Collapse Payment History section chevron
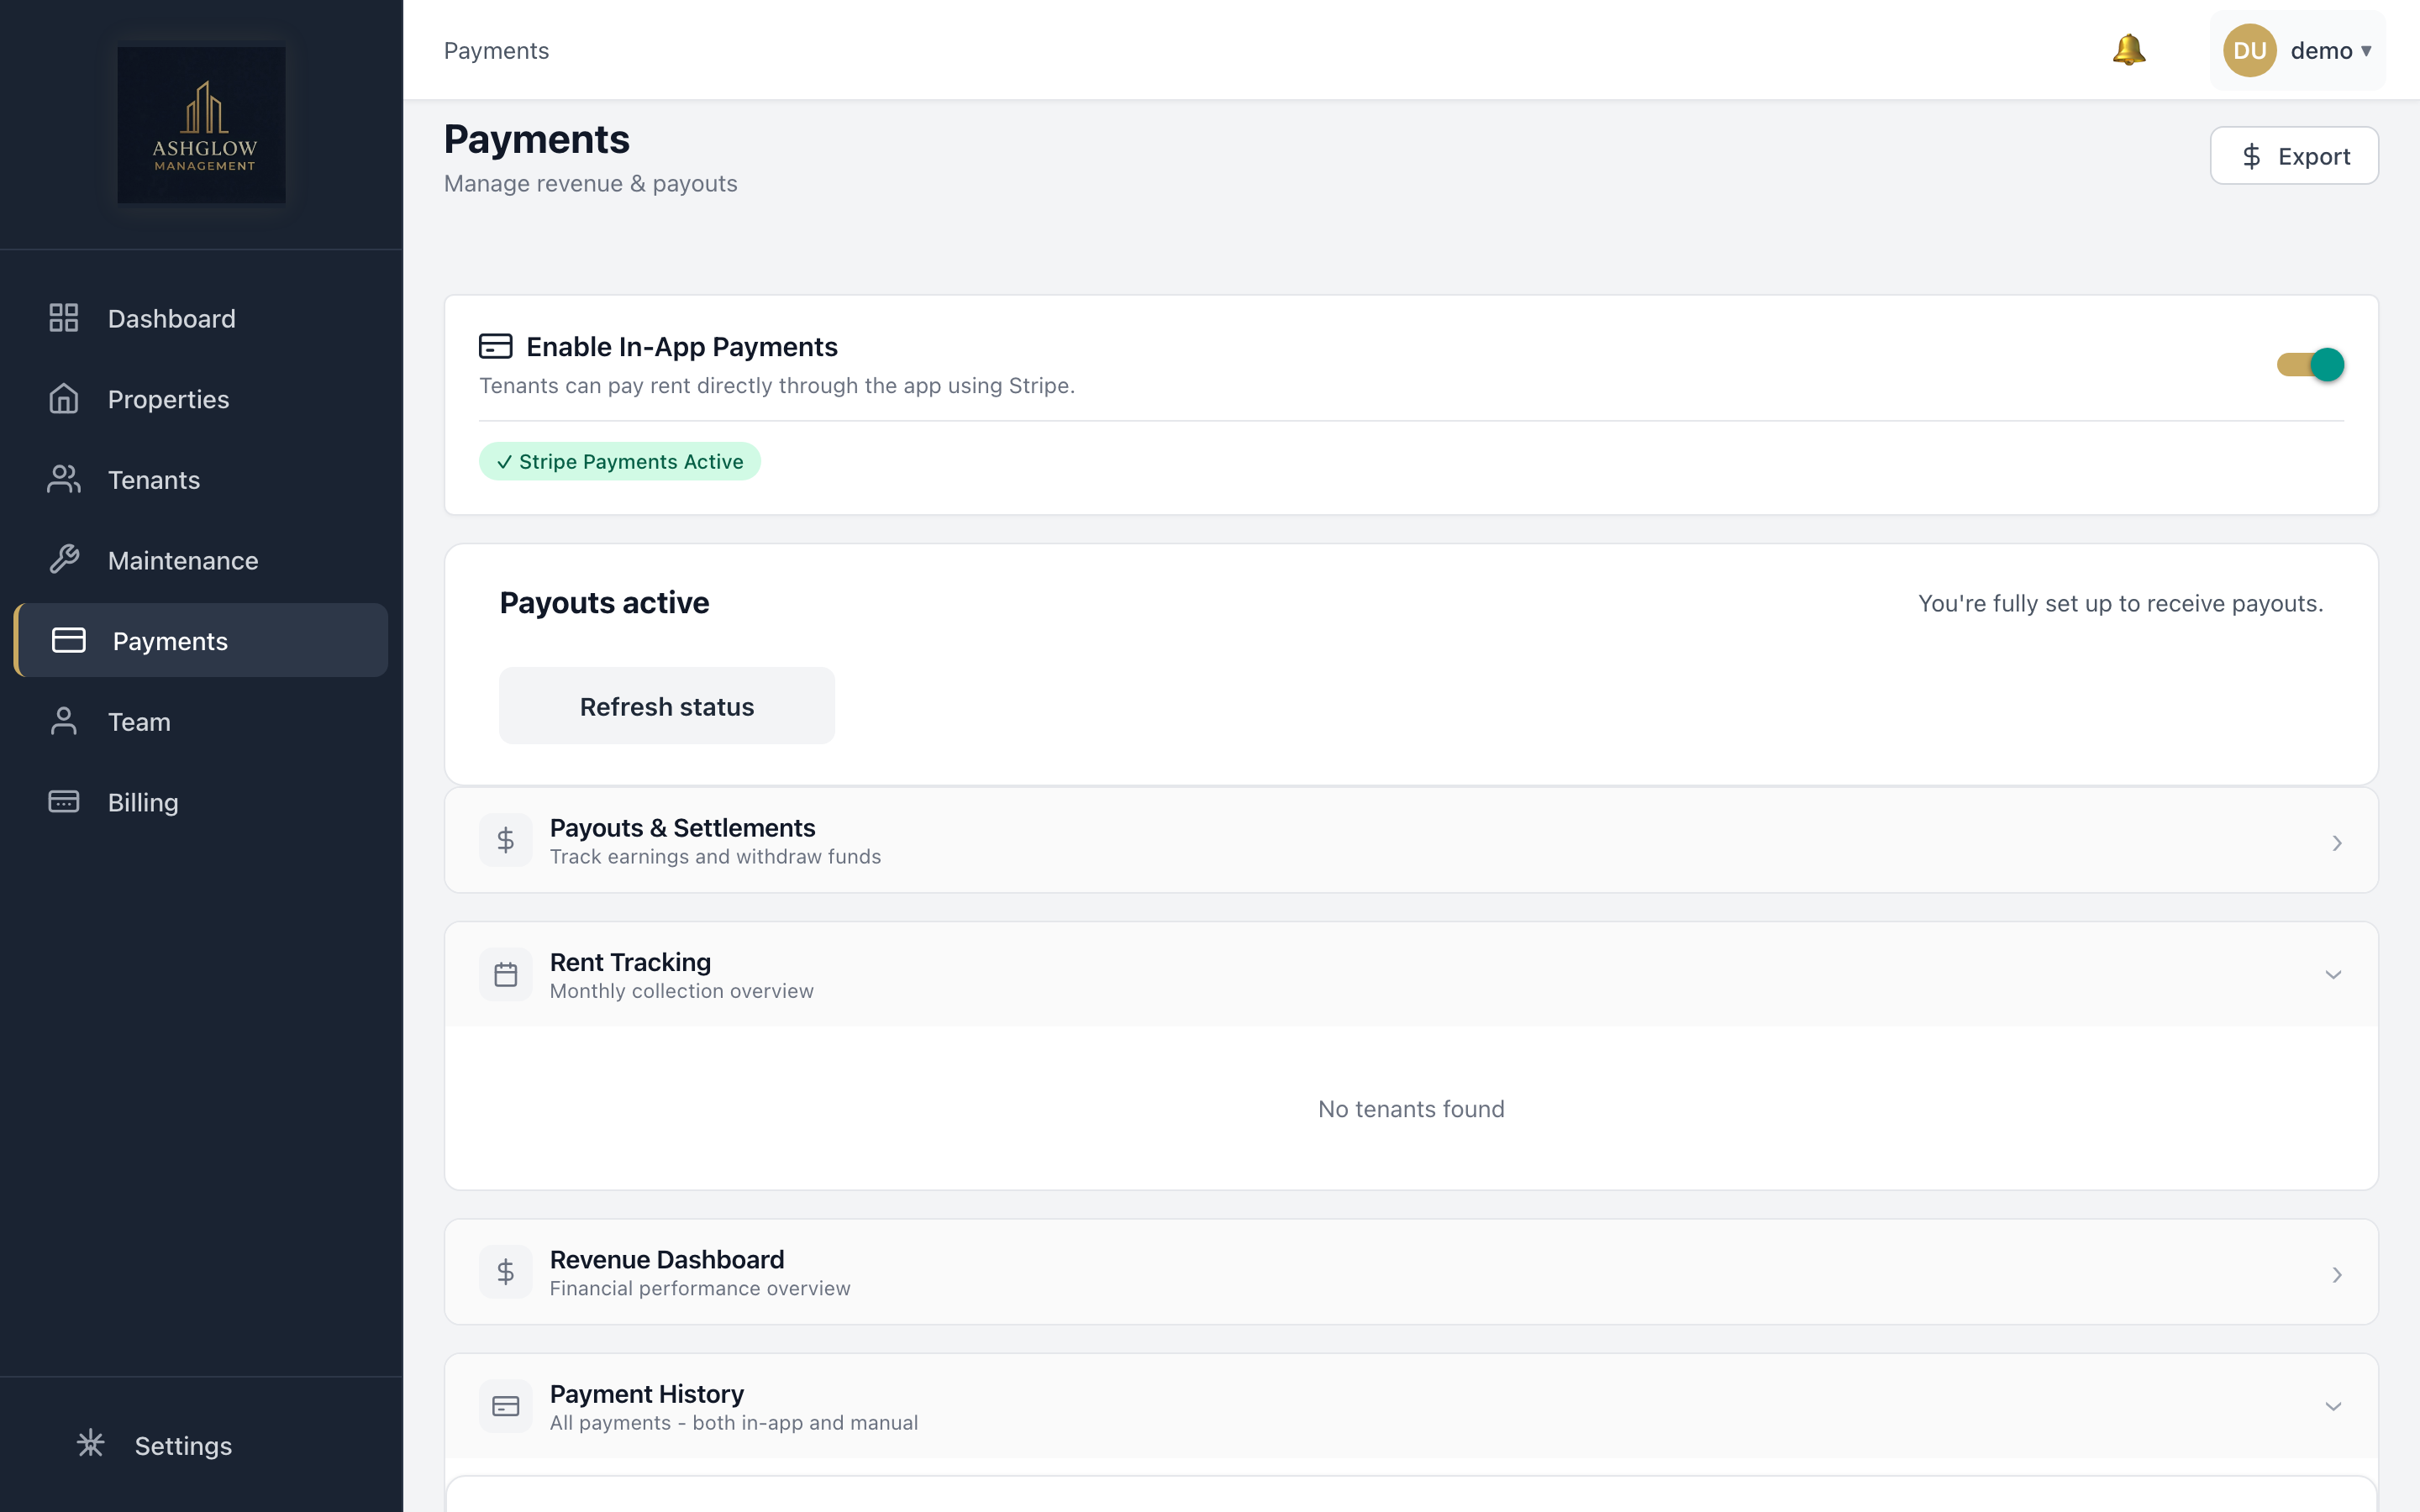Image resolution: width=2420 pixels, height=1512 pixels. pyautogui.click(x=2333, y=1406)
